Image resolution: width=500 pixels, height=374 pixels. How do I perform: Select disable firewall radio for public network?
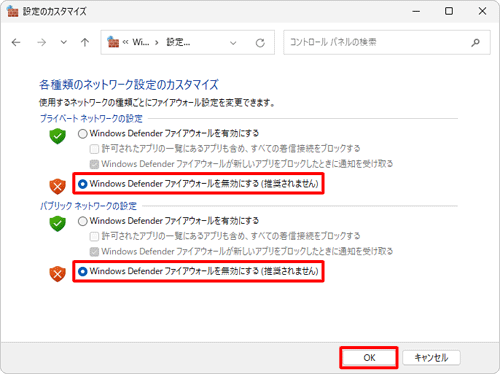(83, 271)
